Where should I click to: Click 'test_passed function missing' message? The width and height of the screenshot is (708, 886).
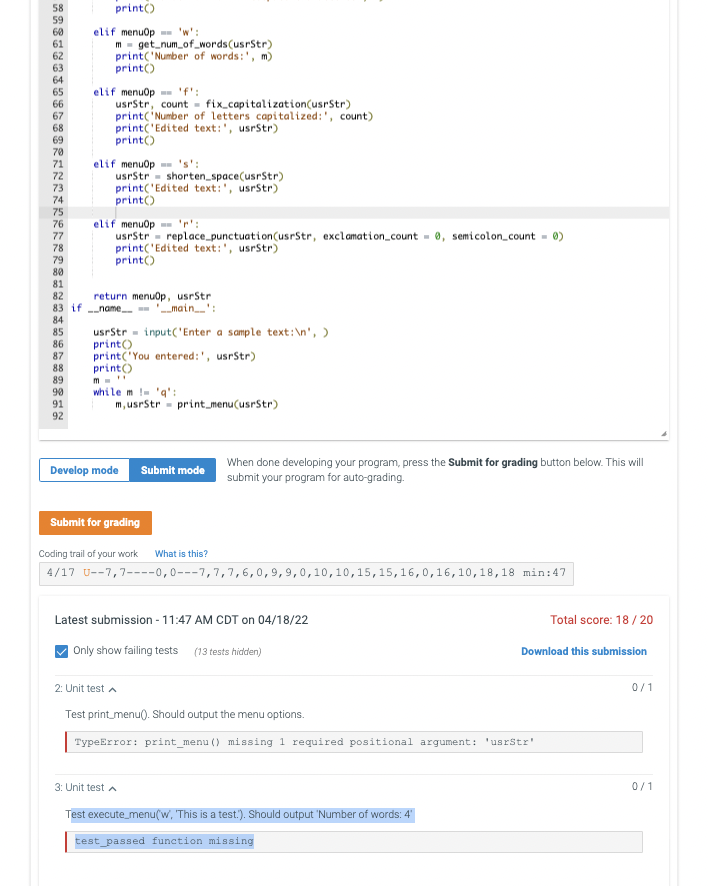pos(164,841)
